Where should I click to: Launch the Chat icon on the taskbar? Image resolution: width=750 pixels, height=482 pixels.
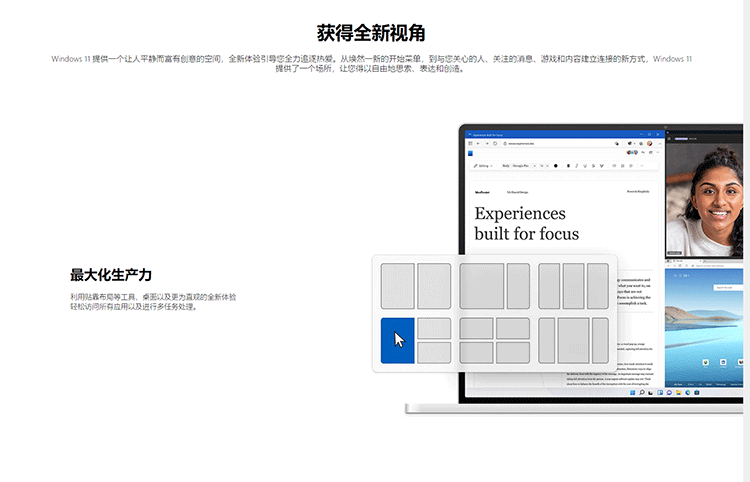(669, 393)
